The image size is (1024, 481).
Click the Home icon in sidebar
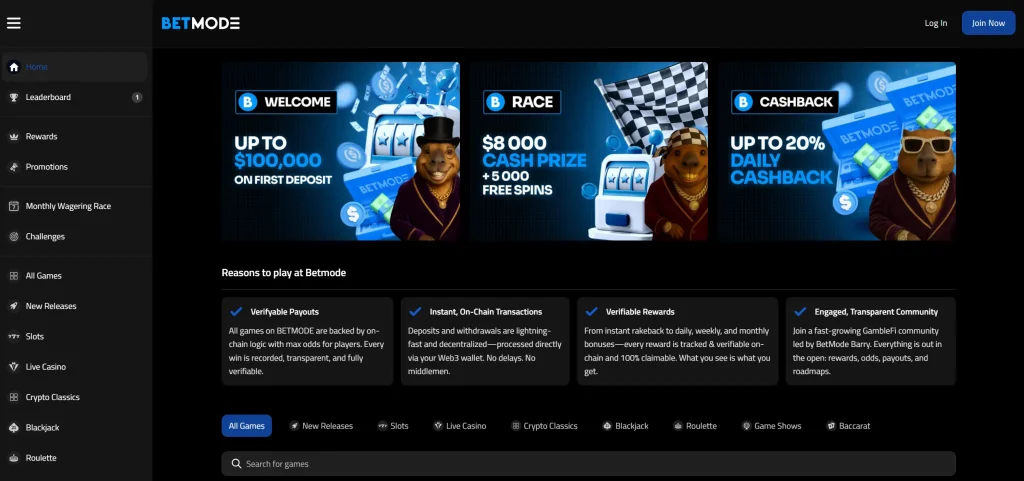[14, 67]
